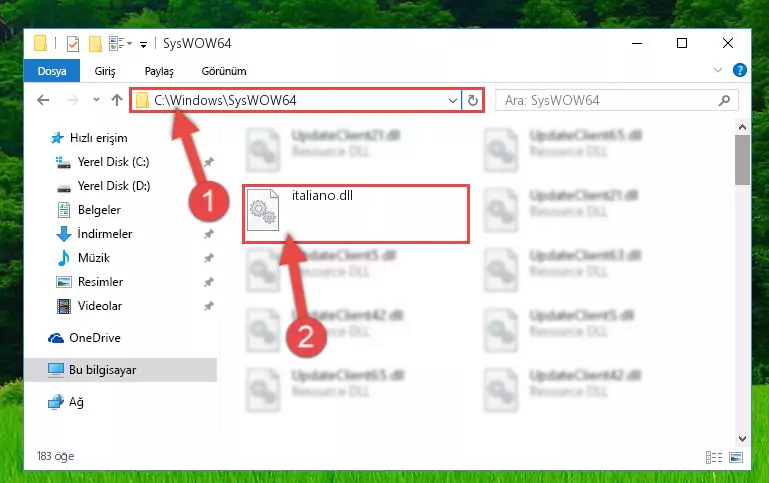Click the Hızlı erişim star icon
Viewport: 769px width, 483px height.
[57, 138]
